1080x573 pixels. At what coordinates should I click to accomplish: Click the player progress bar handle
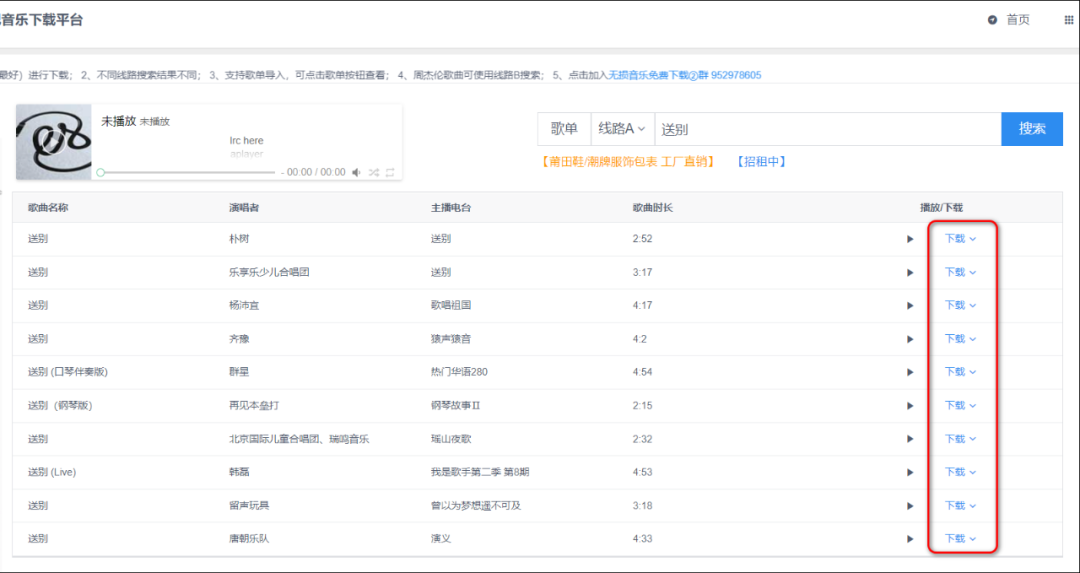coord(100,173)
